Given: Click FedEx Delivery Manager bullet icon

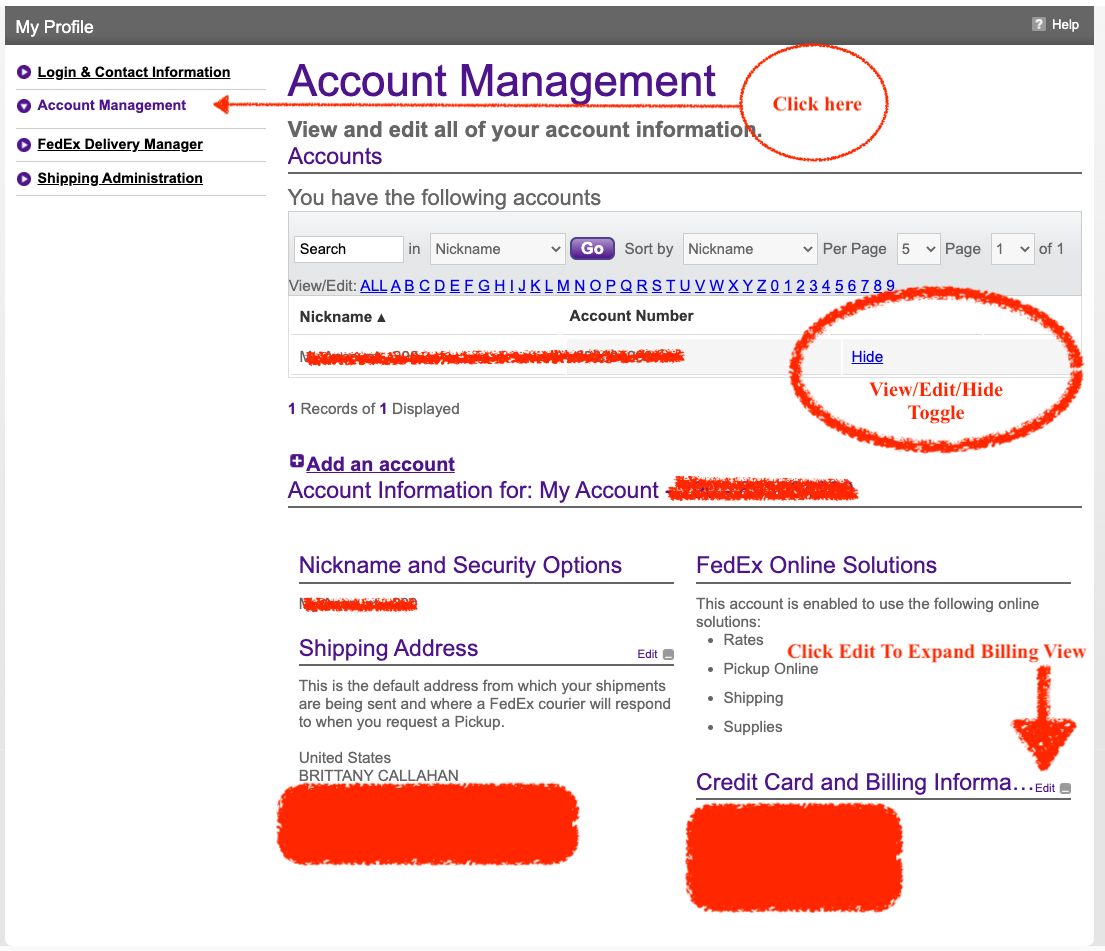Looking at the screenshot, I should point(24,145).
